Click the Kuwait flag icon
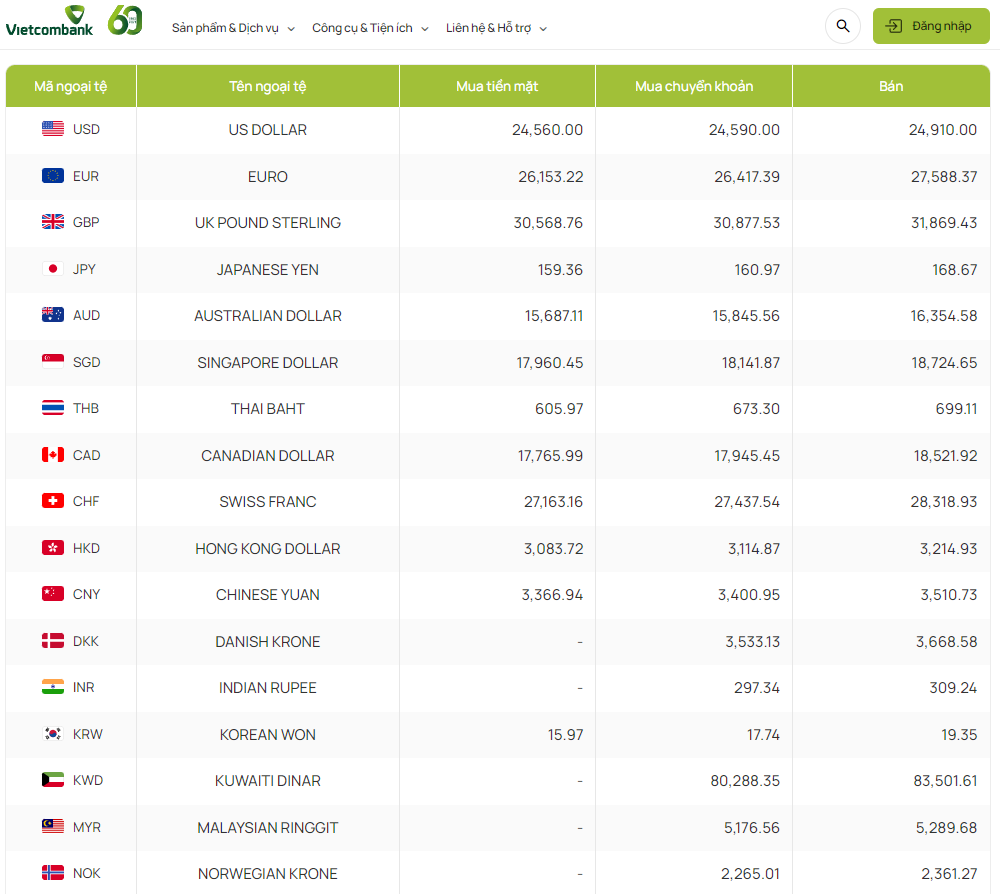The width and height of the screenshot is (1000, 894). [x=53, y=780]
